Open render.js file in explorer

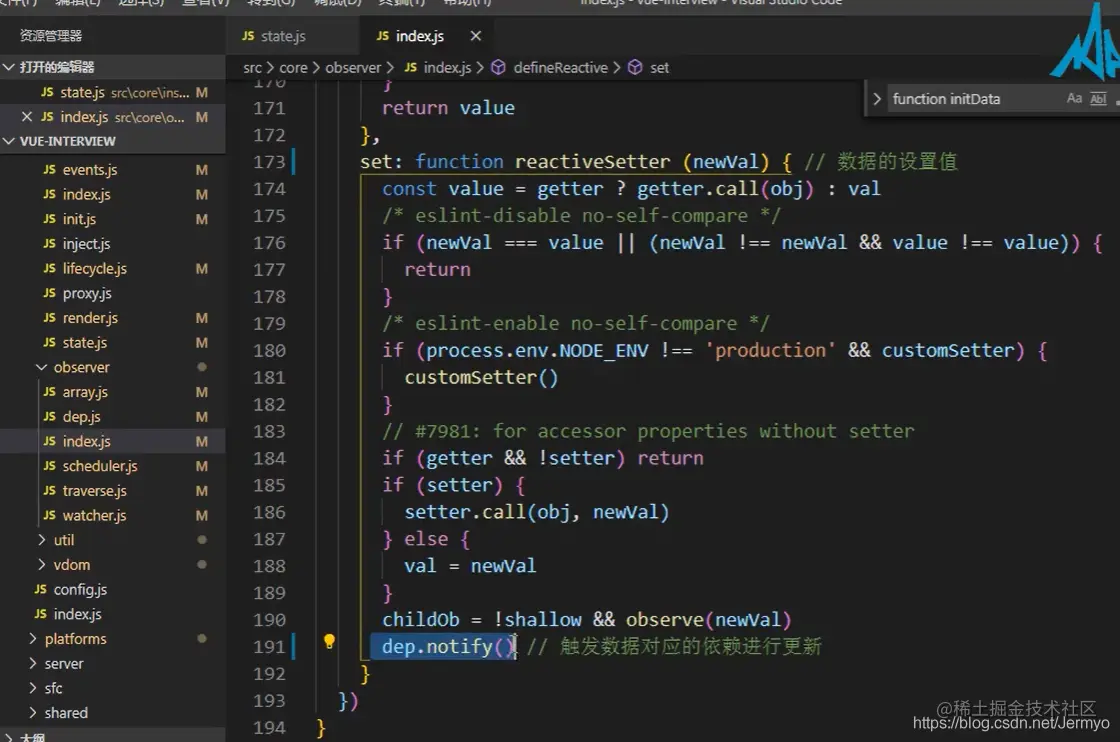pyautogui.click(x=113, y=318)
